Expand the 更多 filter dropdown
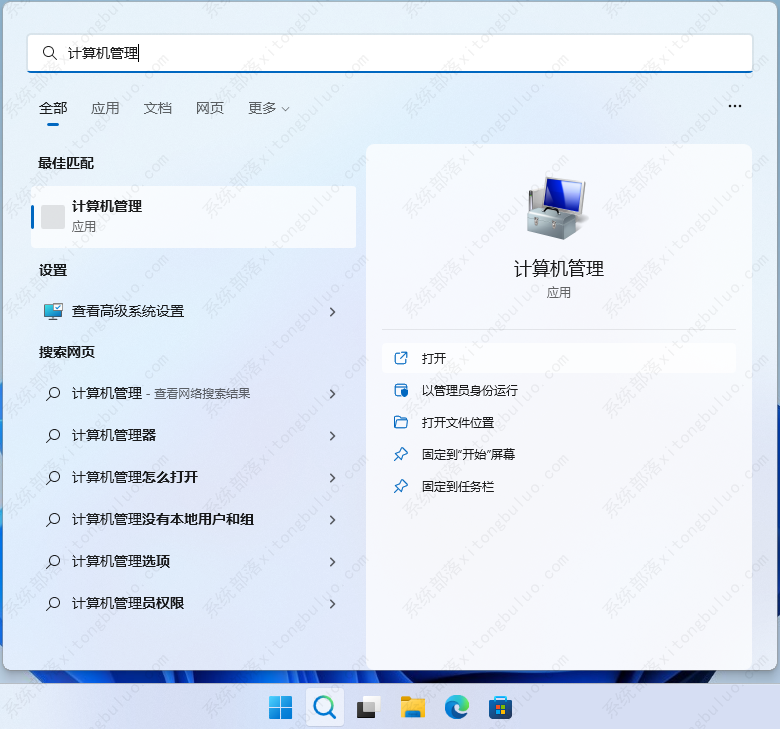This screenshot has width=780, height=729. pos(268,108)
